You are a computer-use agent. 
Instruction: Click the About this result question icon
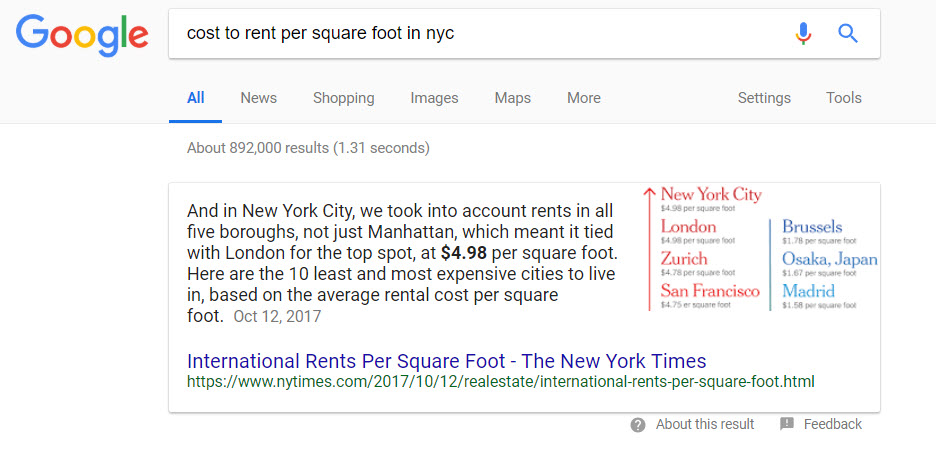tap(638, 425)
